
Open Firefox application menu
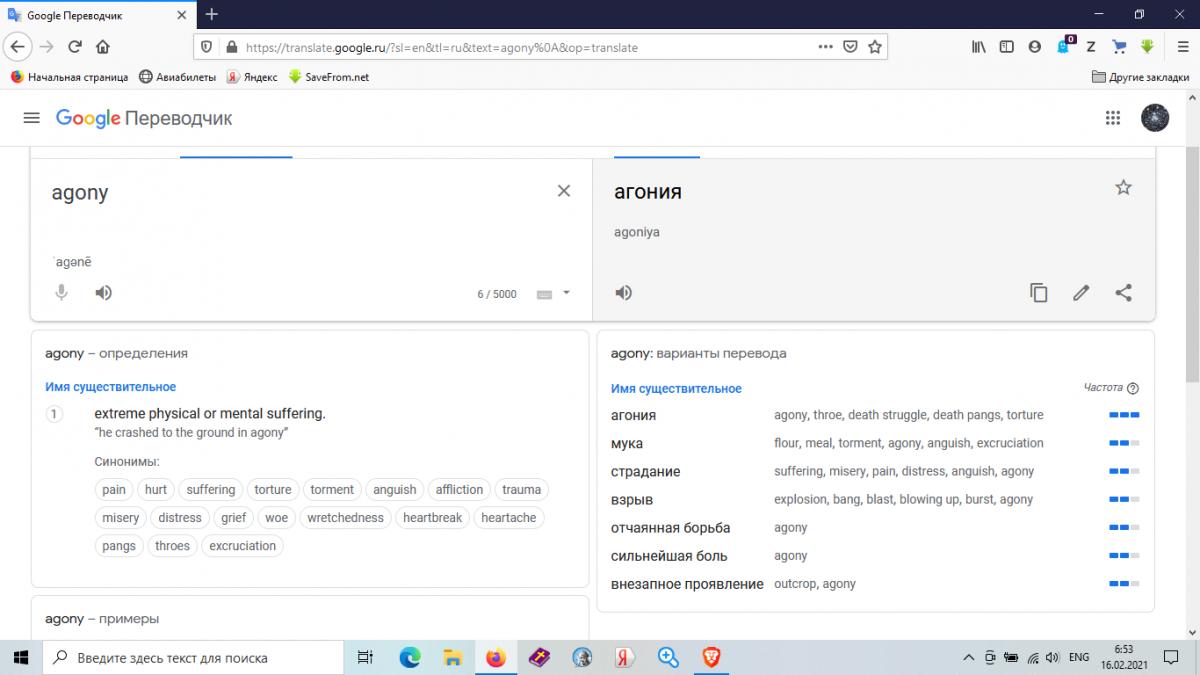click(x=1181, y=46)
